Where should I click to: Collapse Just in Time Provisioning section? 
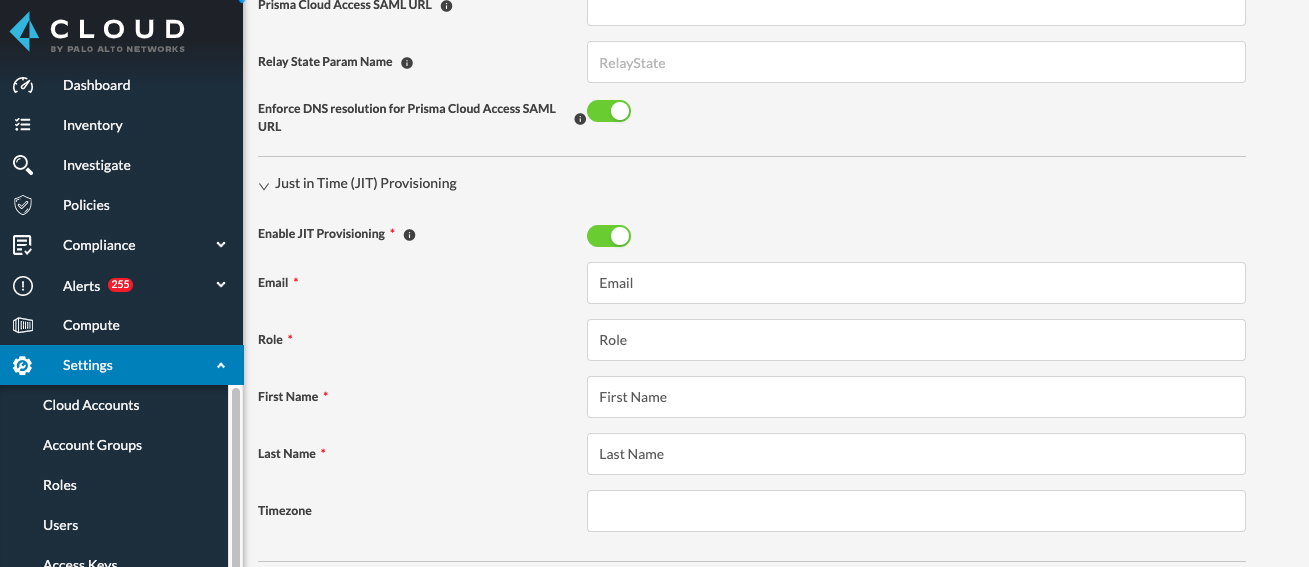coord(264,185)
